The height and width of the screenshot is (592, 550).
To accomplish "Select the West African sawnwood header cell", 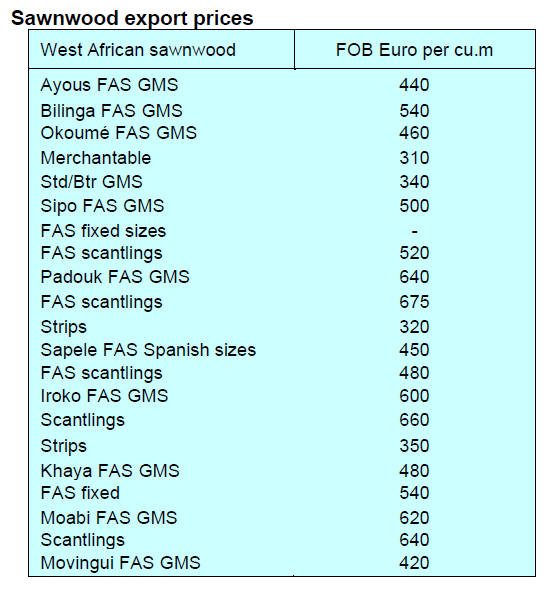I will (162, 49).
